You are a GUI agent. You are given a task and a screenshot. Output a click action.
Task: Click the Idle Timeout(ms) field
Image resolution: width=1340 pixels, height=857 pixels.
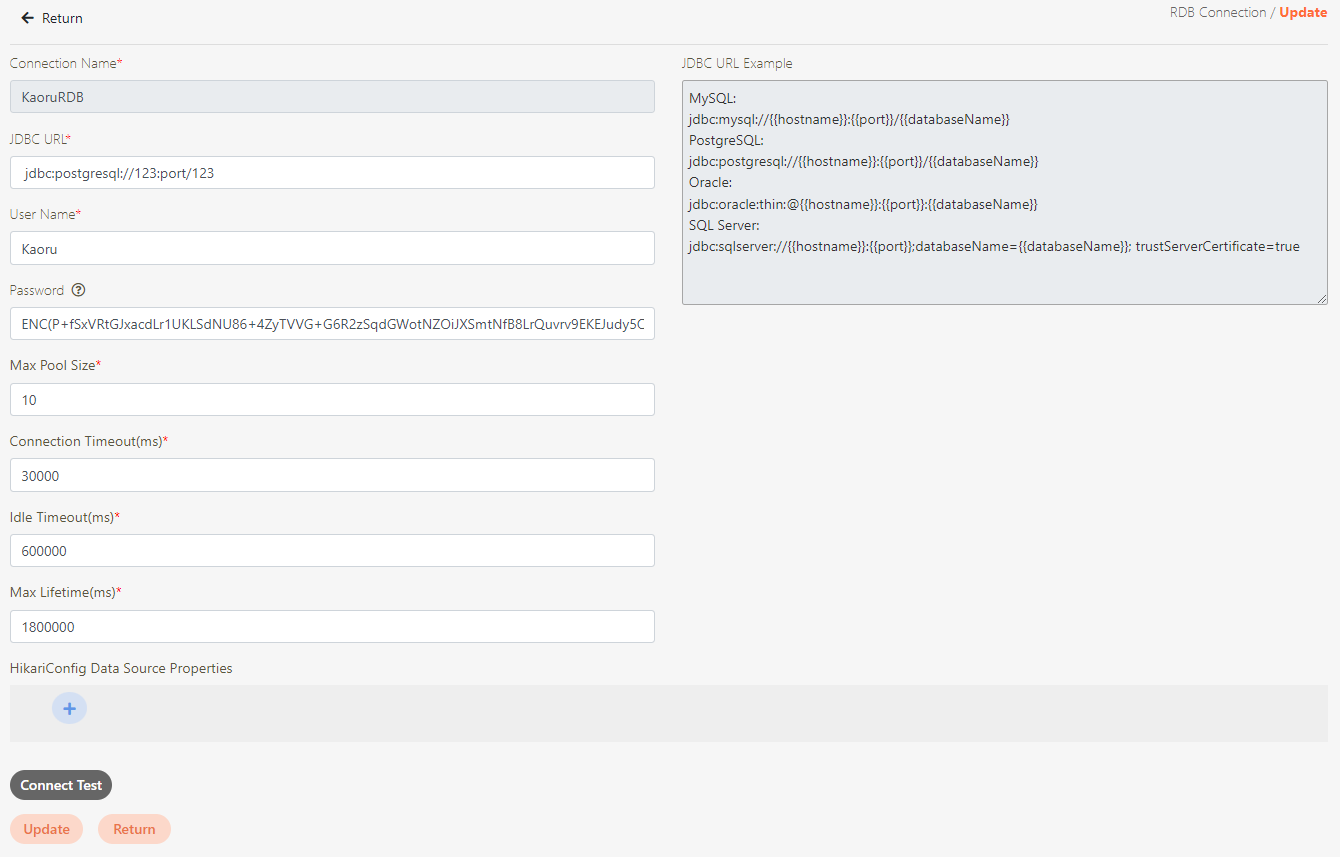332,551
